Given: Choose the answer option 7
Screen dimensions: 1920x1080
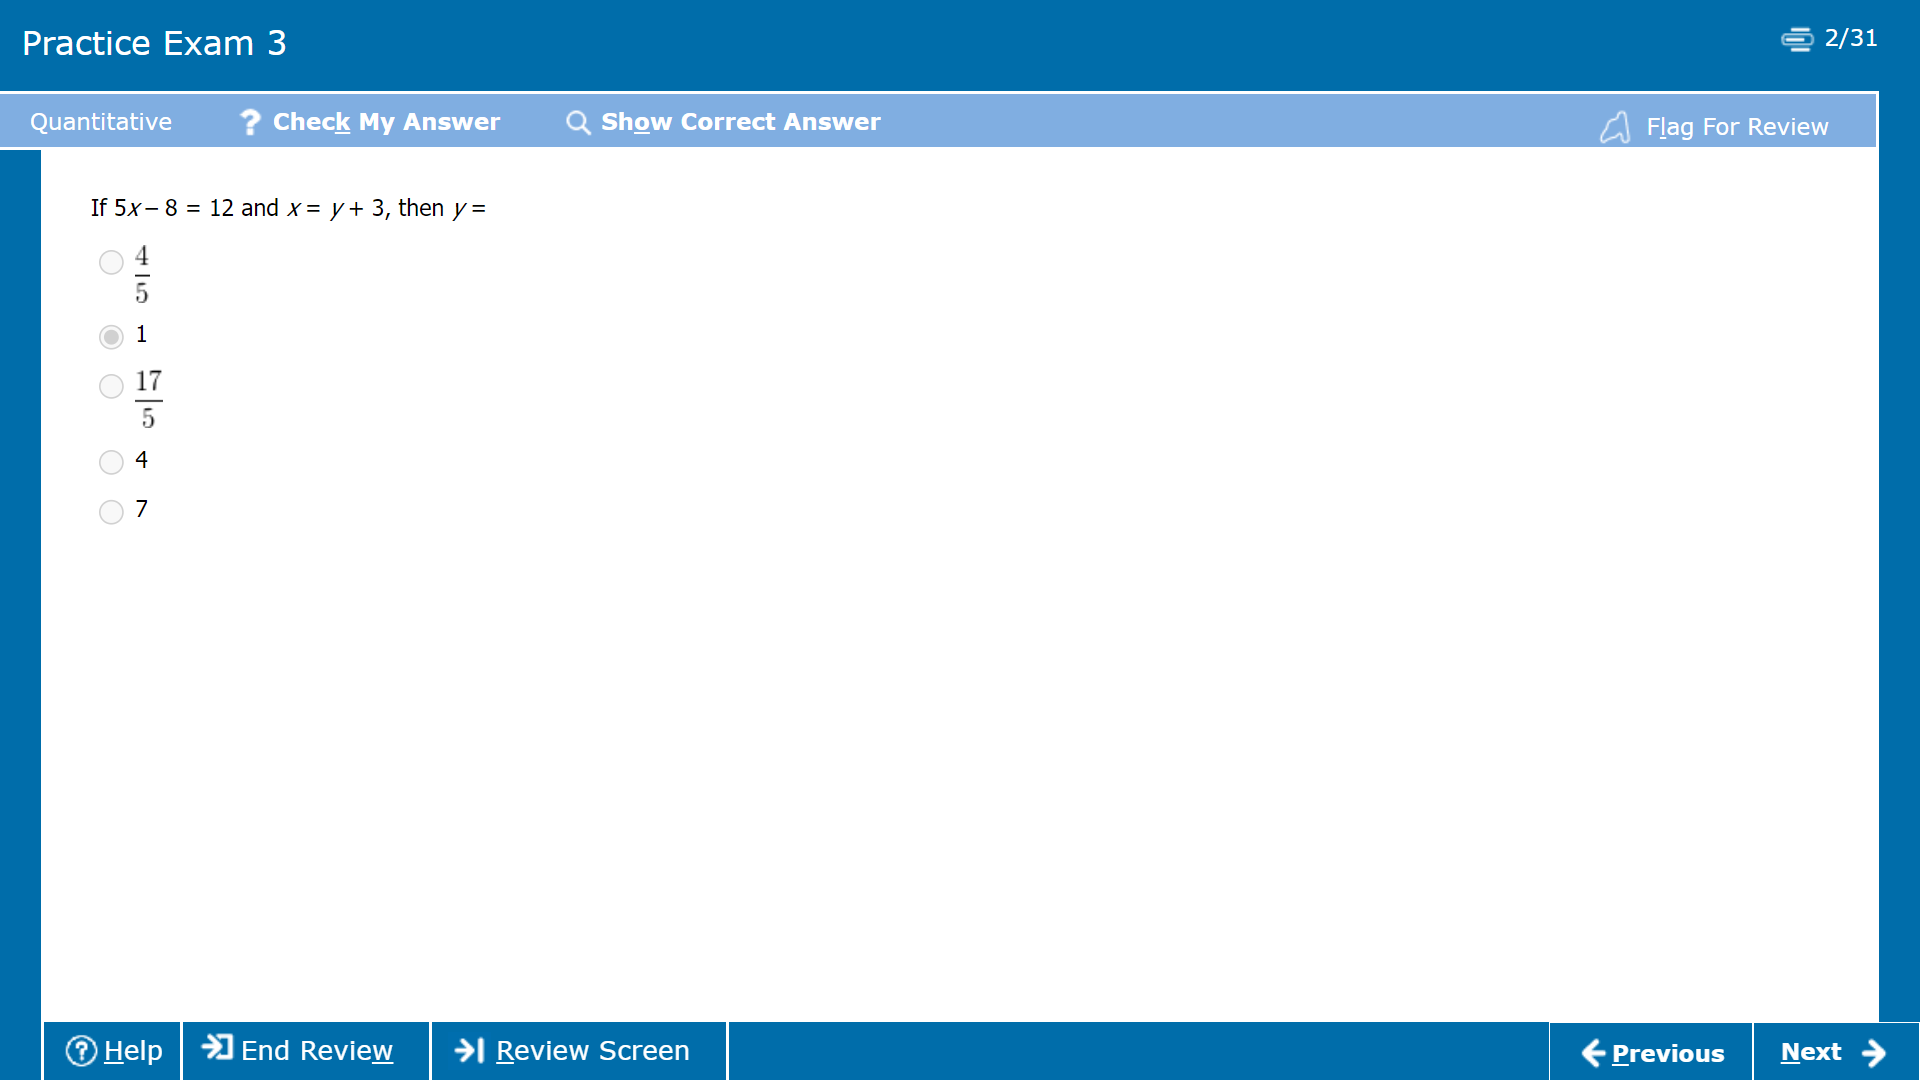Looking at the screenshot, I should tap(111, 512).
